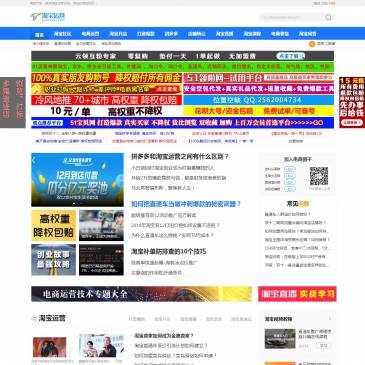Open the two-person photo thumbnail in 淘宝运营

(101, 346)
